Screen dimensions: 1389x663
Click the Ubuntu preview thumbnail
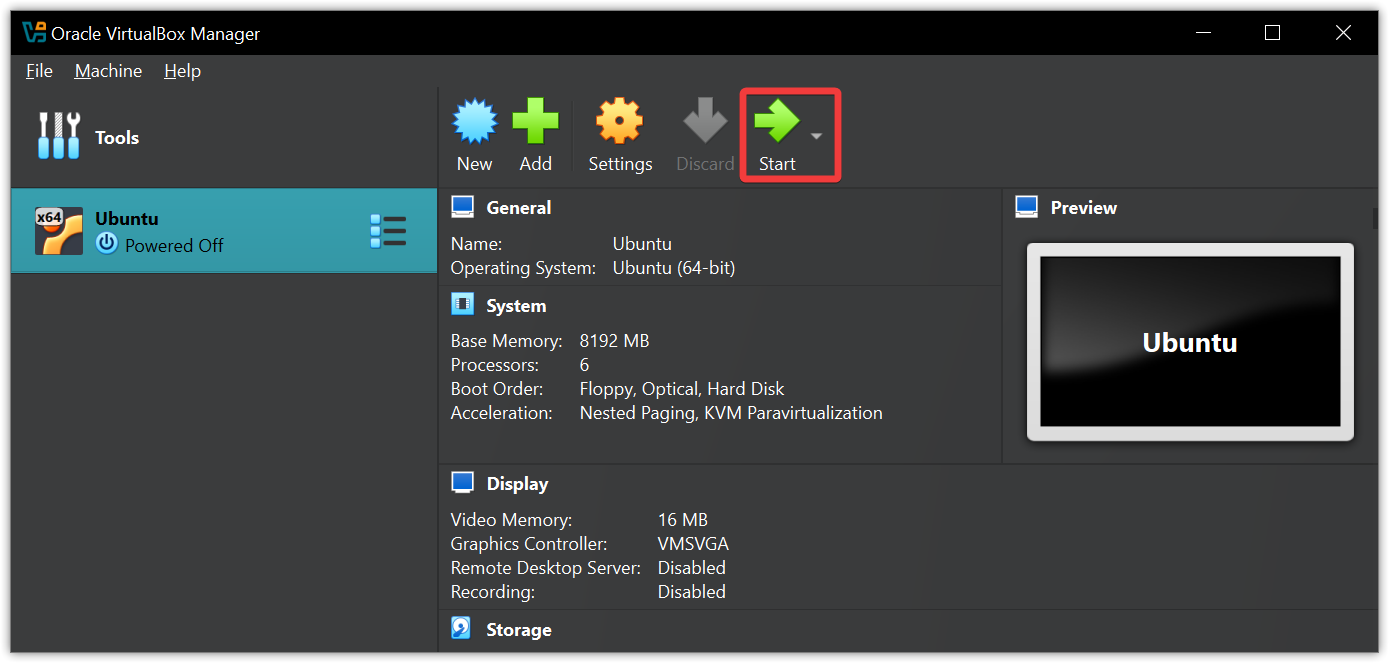(1190, 342)
